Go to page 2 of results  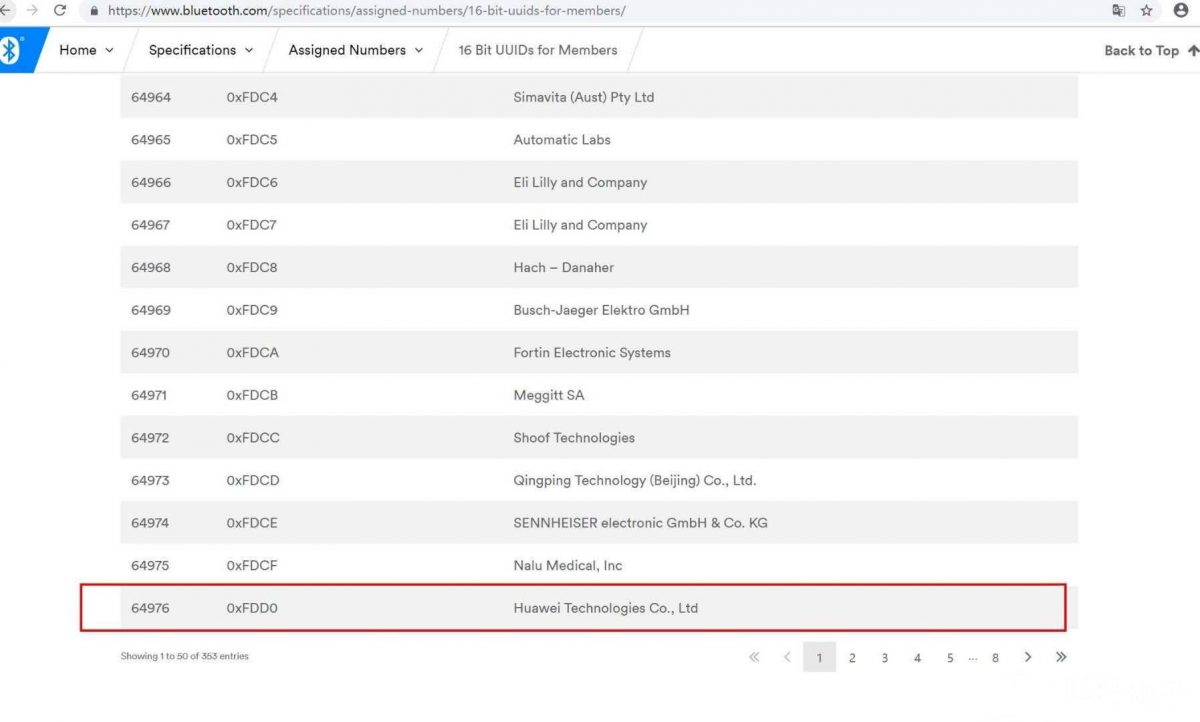pyautogui.click(x=852, y=658)
